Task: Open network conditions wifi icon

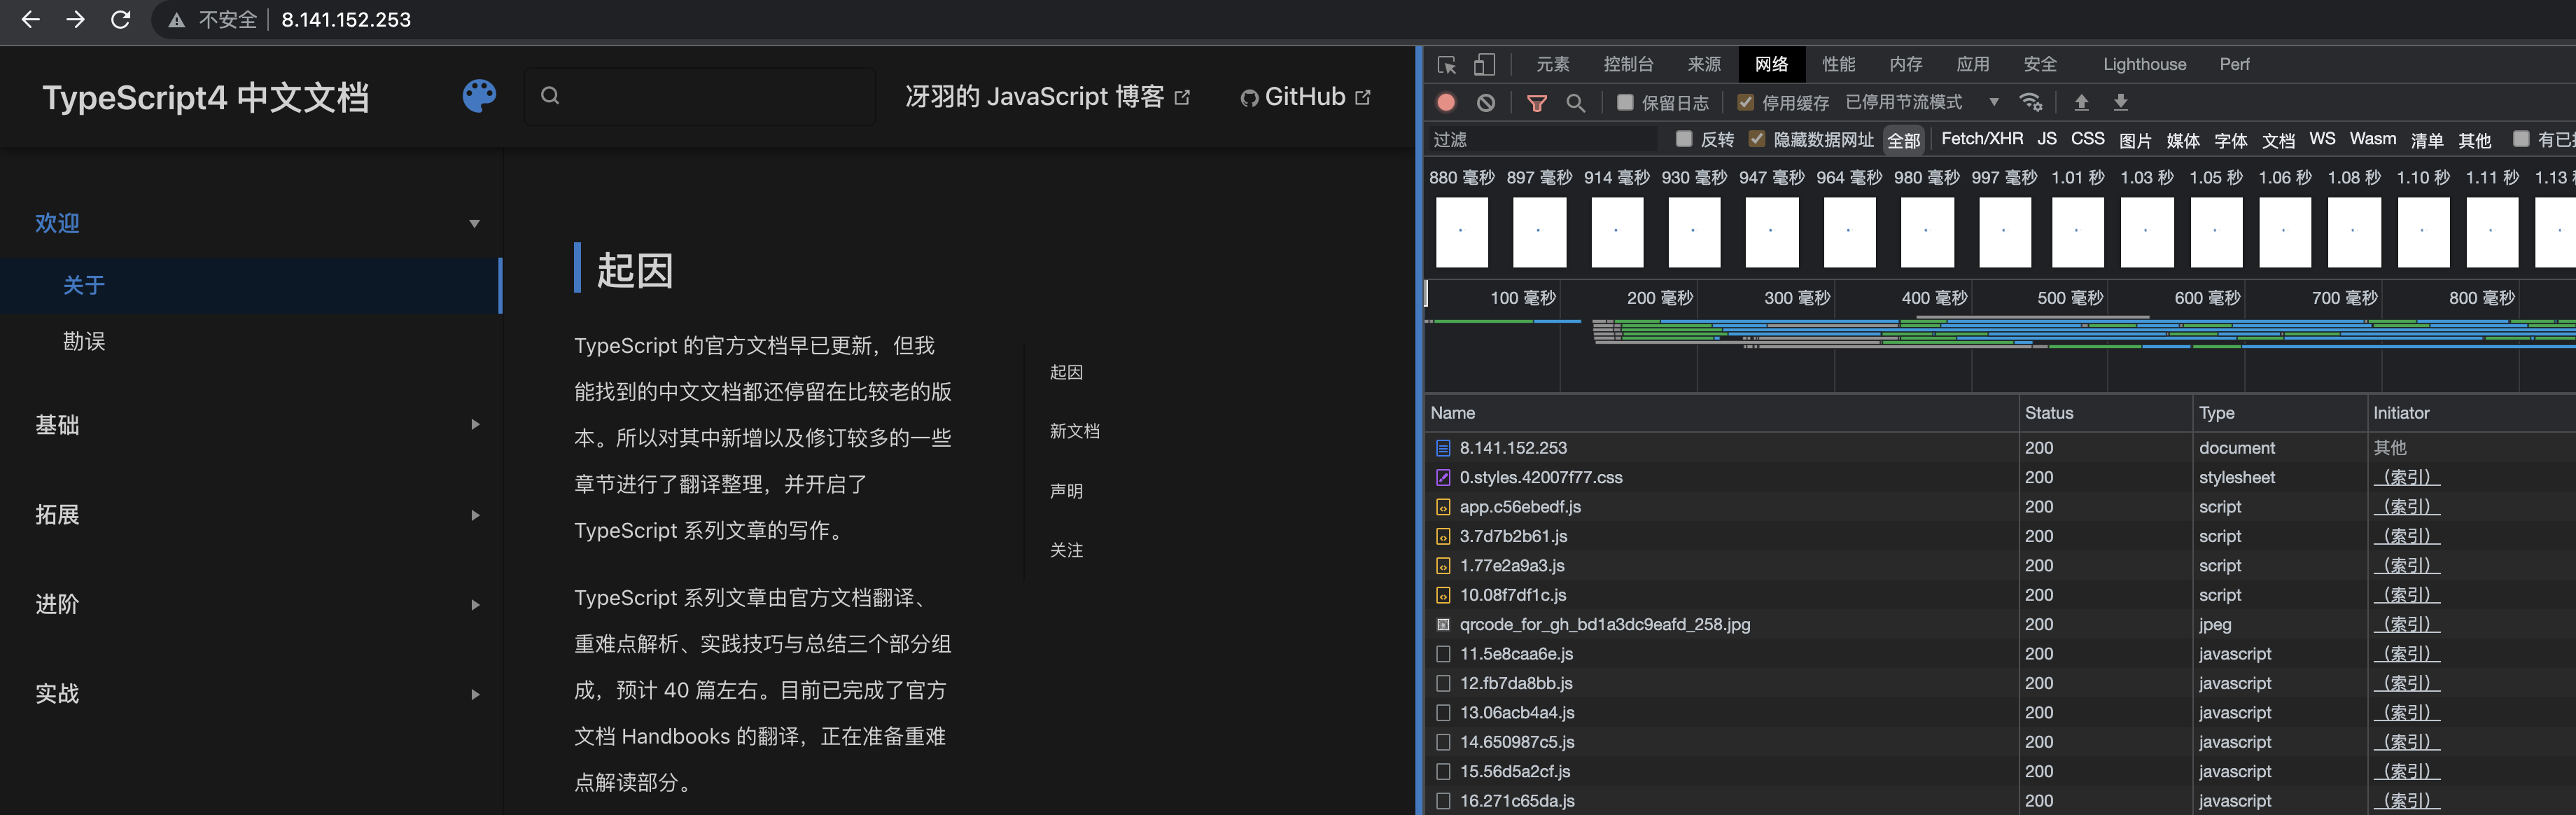Action: (x=2031, y=102)
